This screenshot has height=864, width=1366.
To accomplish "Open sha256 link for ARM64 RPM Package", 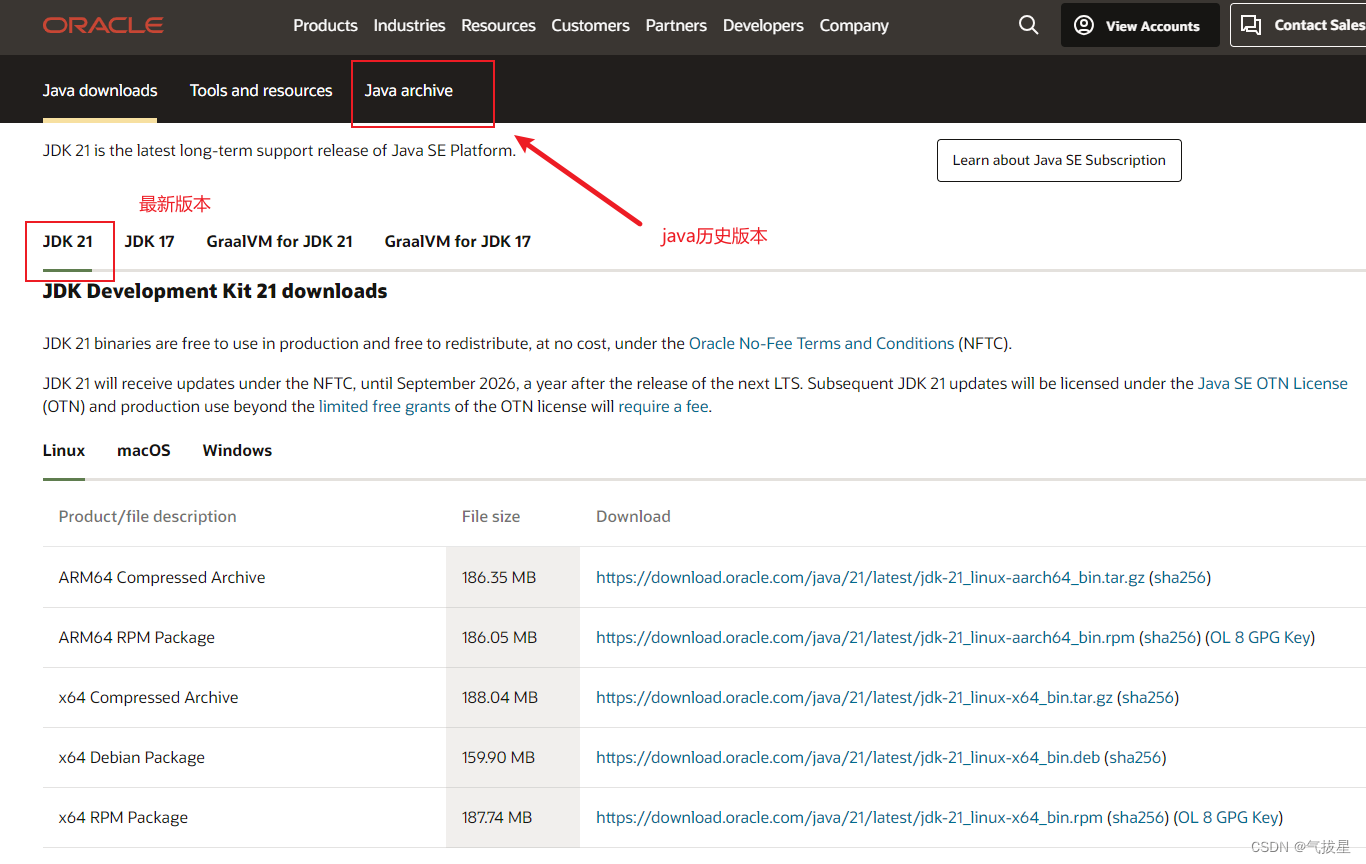I will tap(1170, 637).
